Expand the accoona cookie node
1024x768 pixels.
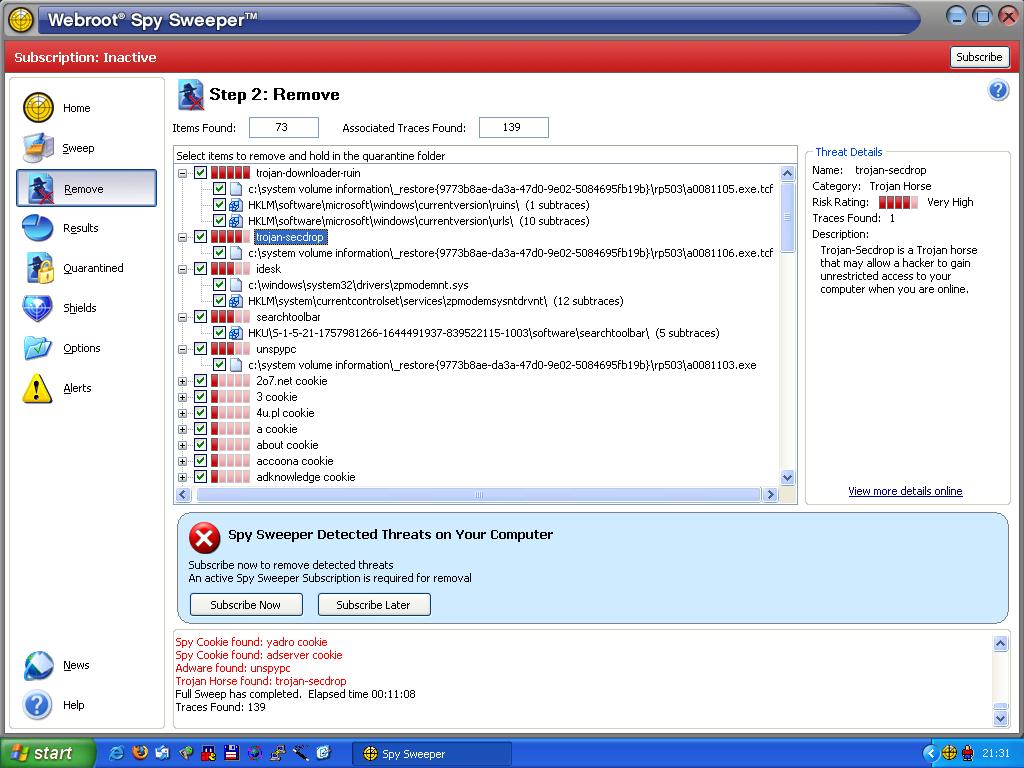[183, 461]
